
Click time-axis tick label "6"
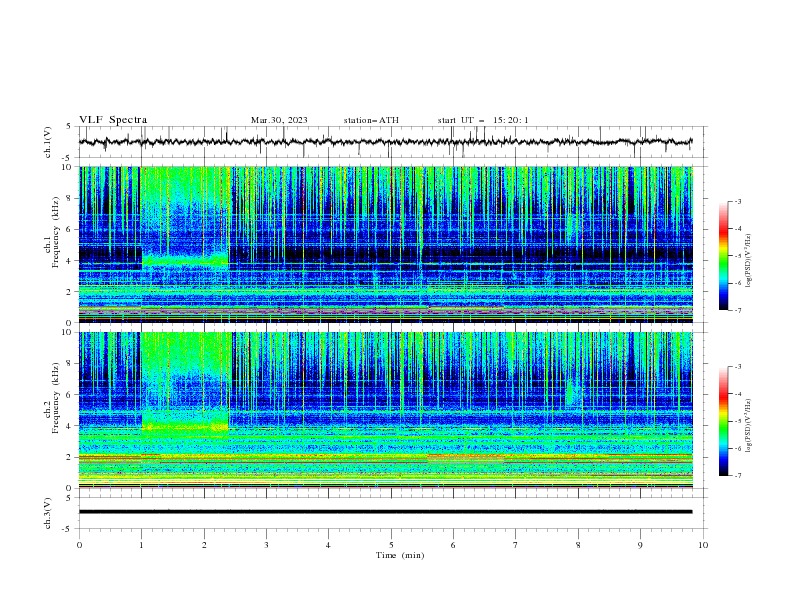pos(453,545)
